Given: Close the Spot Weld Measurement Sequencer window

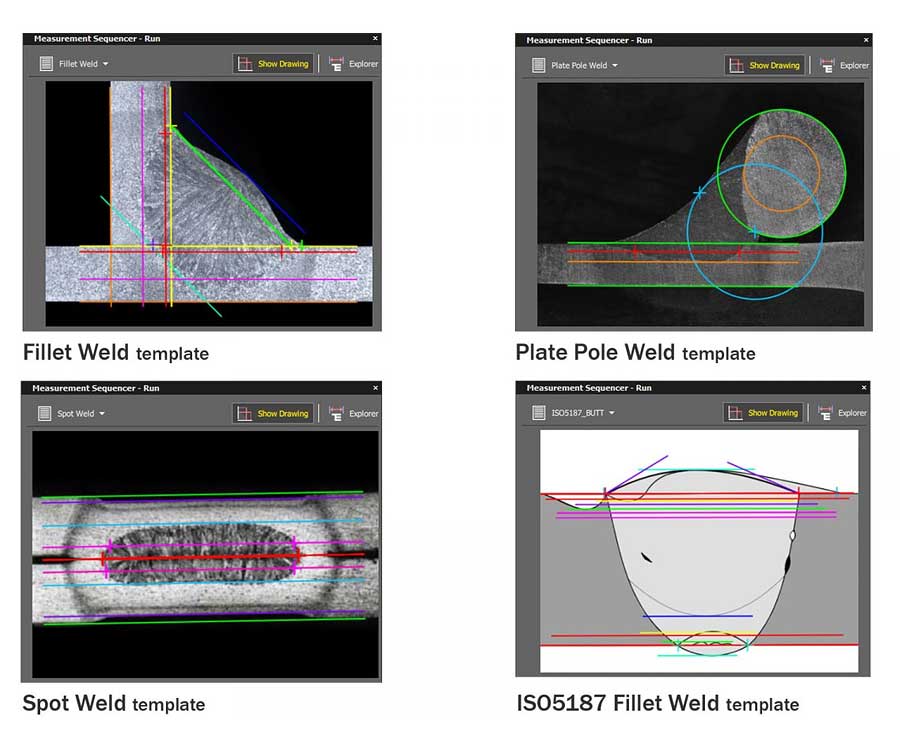Looking at the screenshot, I should click(375, 388).
